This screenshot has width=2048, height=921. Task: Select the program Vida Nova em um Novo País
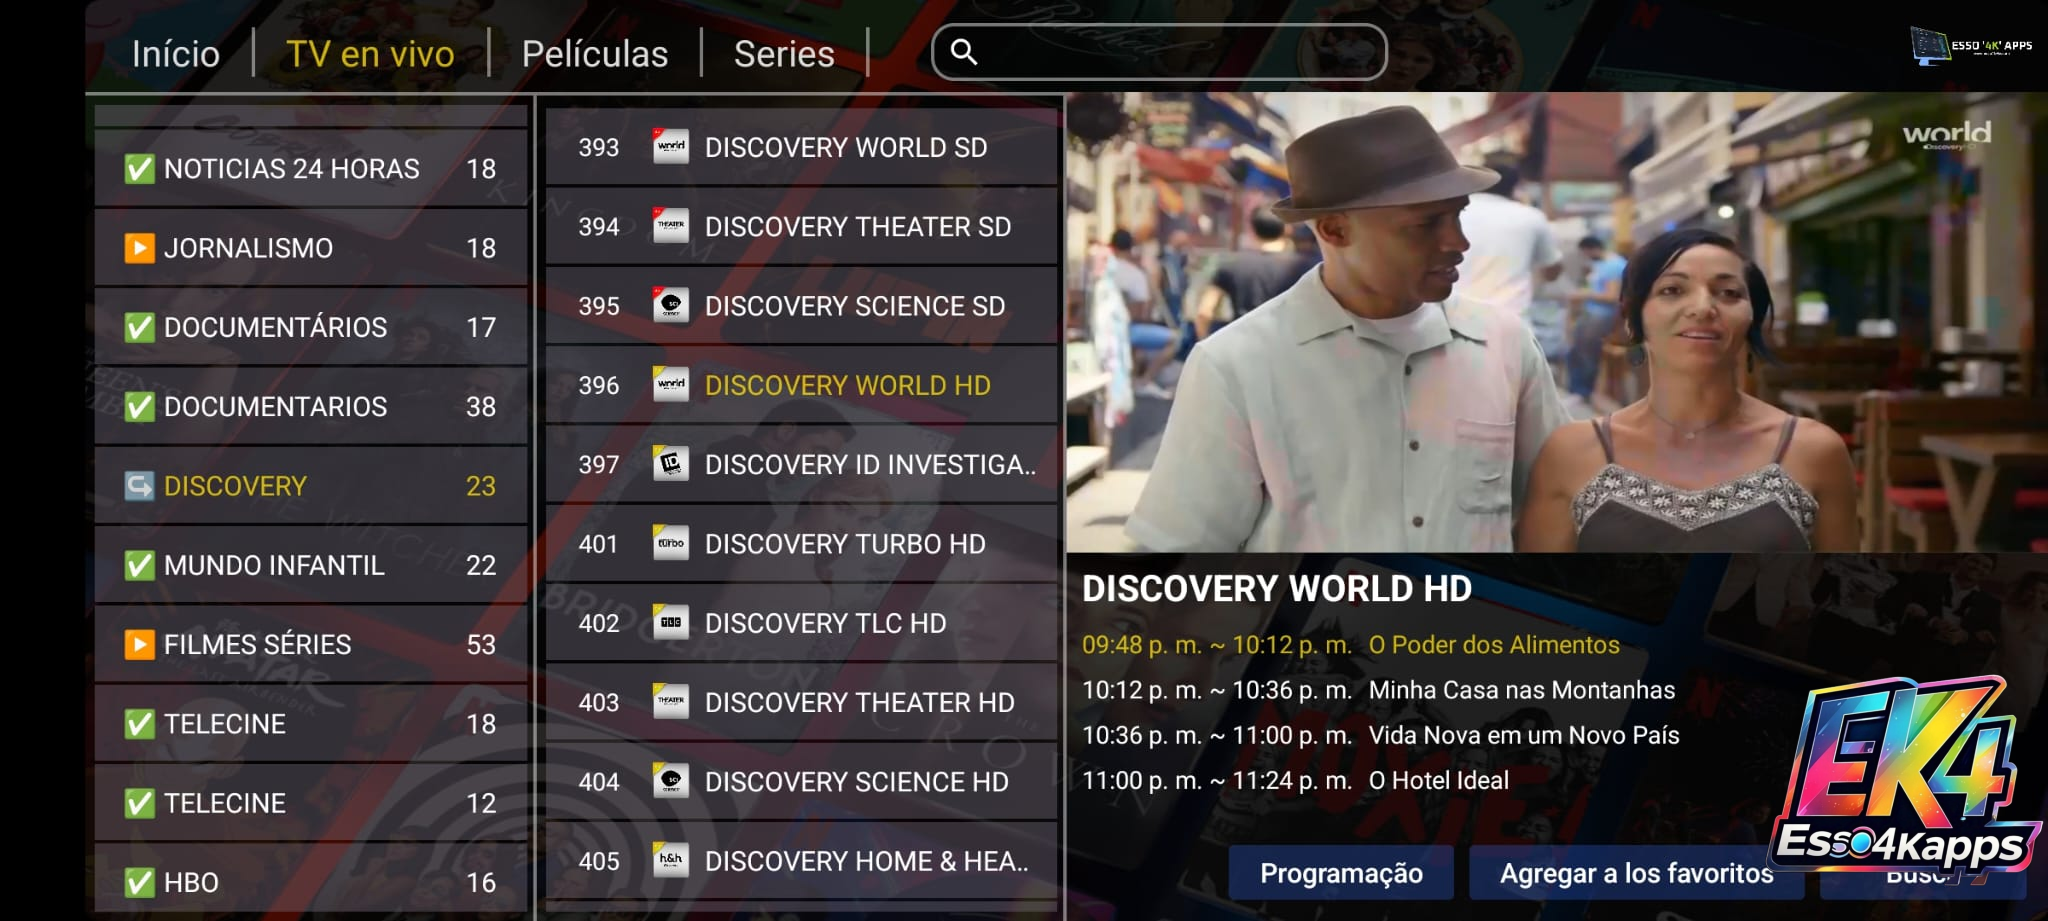tap(1524, 735)
